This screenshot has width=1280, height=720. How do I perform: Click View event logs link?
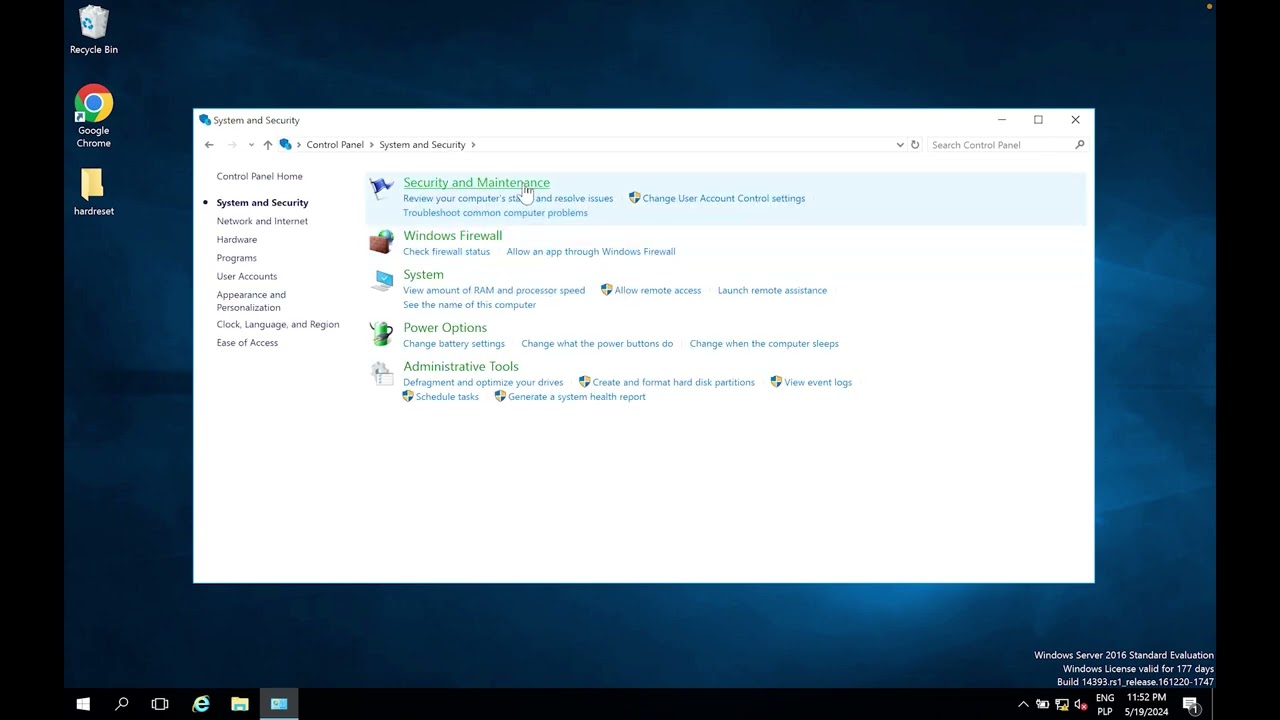(818, 383)
